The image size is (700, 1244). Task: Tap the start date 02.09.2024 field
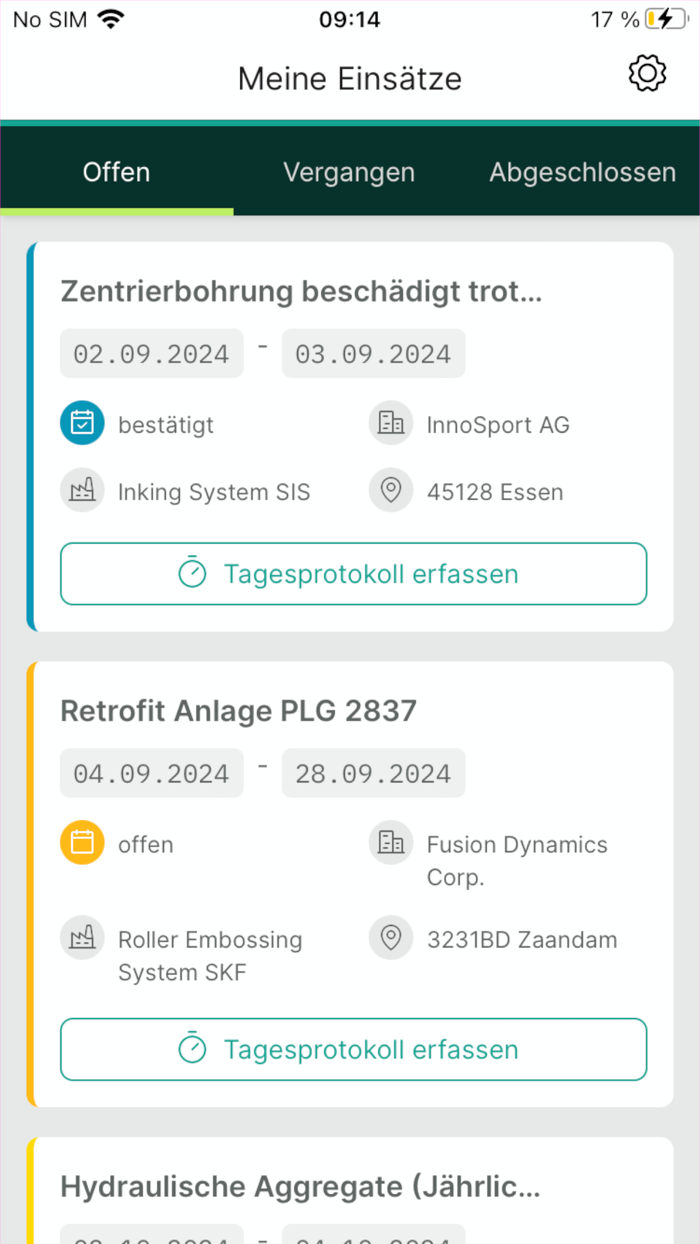(151, 353)
